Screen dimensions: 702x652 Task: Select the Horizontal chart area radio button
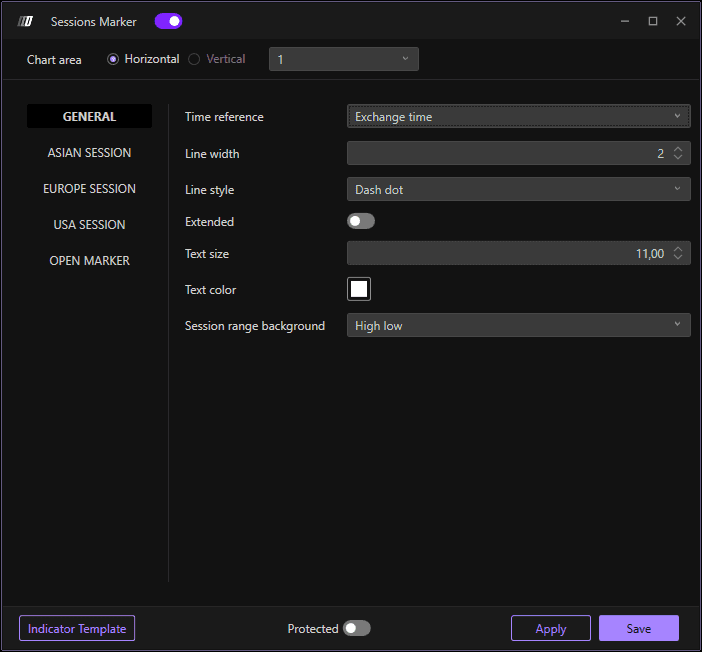point(113,59)
